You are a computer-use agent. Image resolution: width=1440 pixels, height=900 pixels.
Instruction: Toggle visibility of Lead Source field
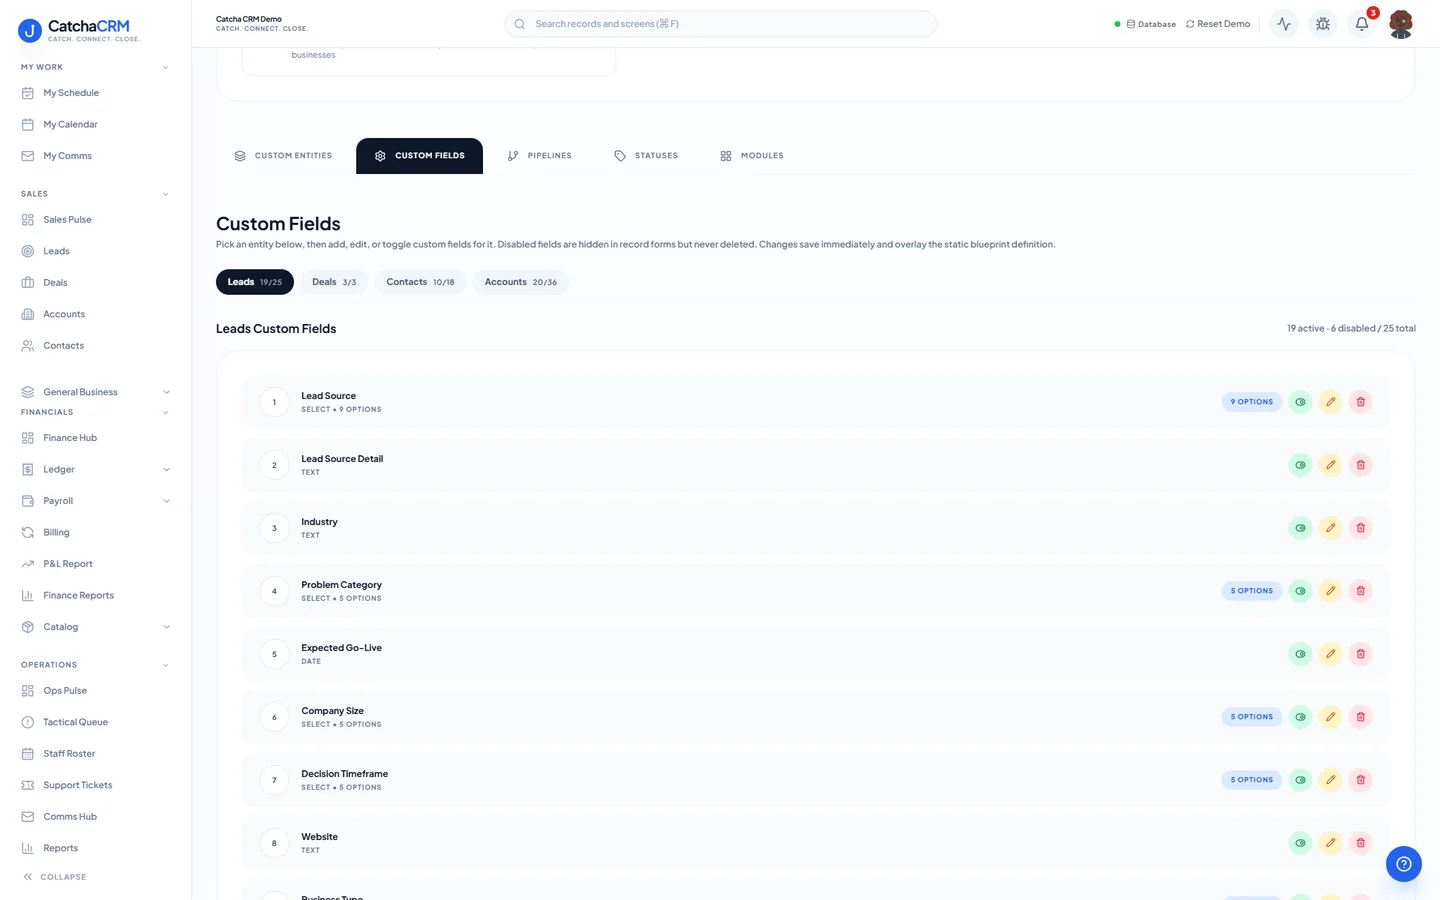click(1300, 402)
